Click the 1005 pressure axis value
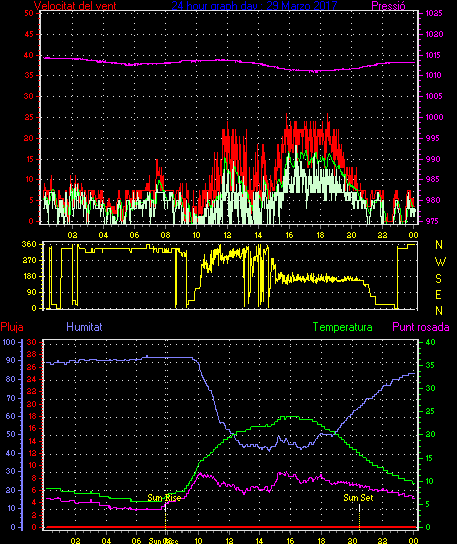This screenshot has height=544, width=457. [434, 96]
